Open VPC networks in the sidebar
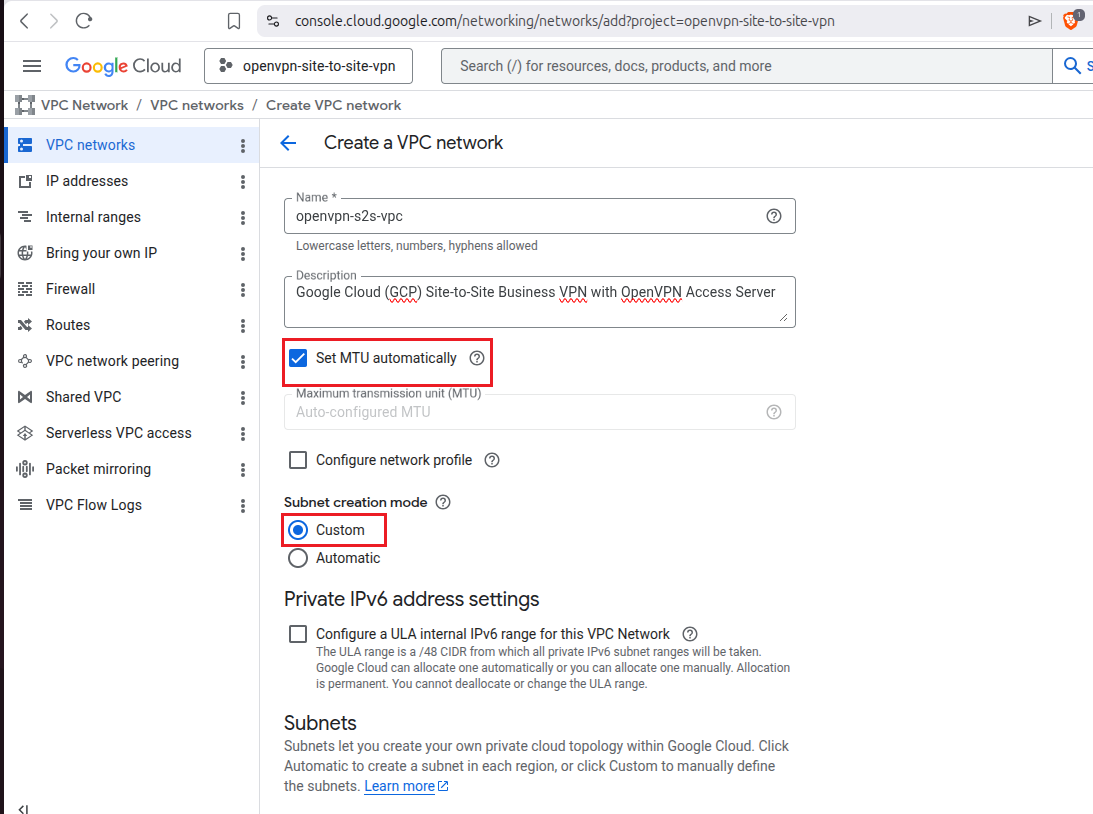Screen dimensions: 1093x814 pyautogui.click(x=91, y=145)
